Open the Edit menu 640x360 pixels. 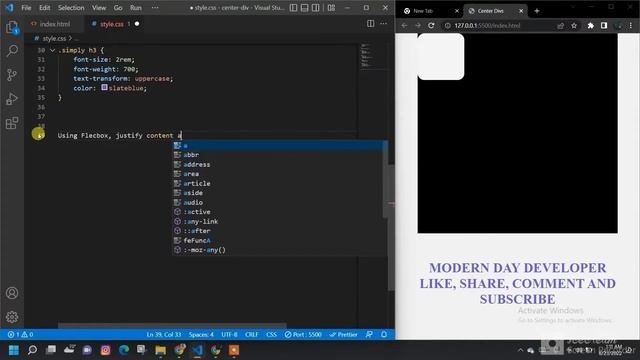(44, 8)
